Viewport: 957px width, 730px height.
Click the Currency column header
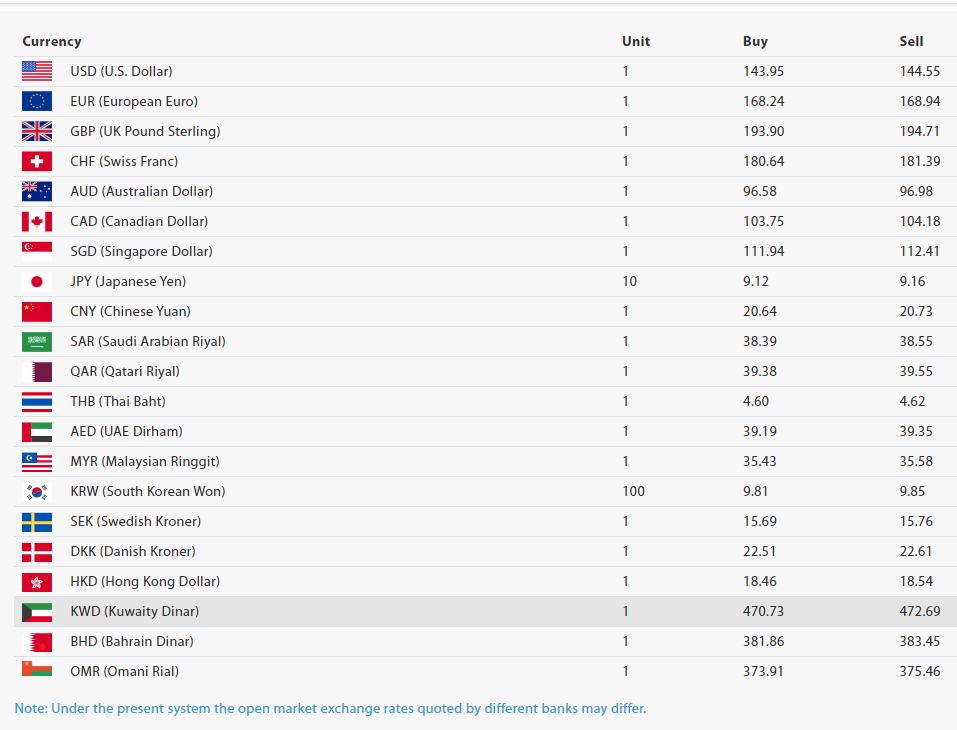click(x=52, y=41)
